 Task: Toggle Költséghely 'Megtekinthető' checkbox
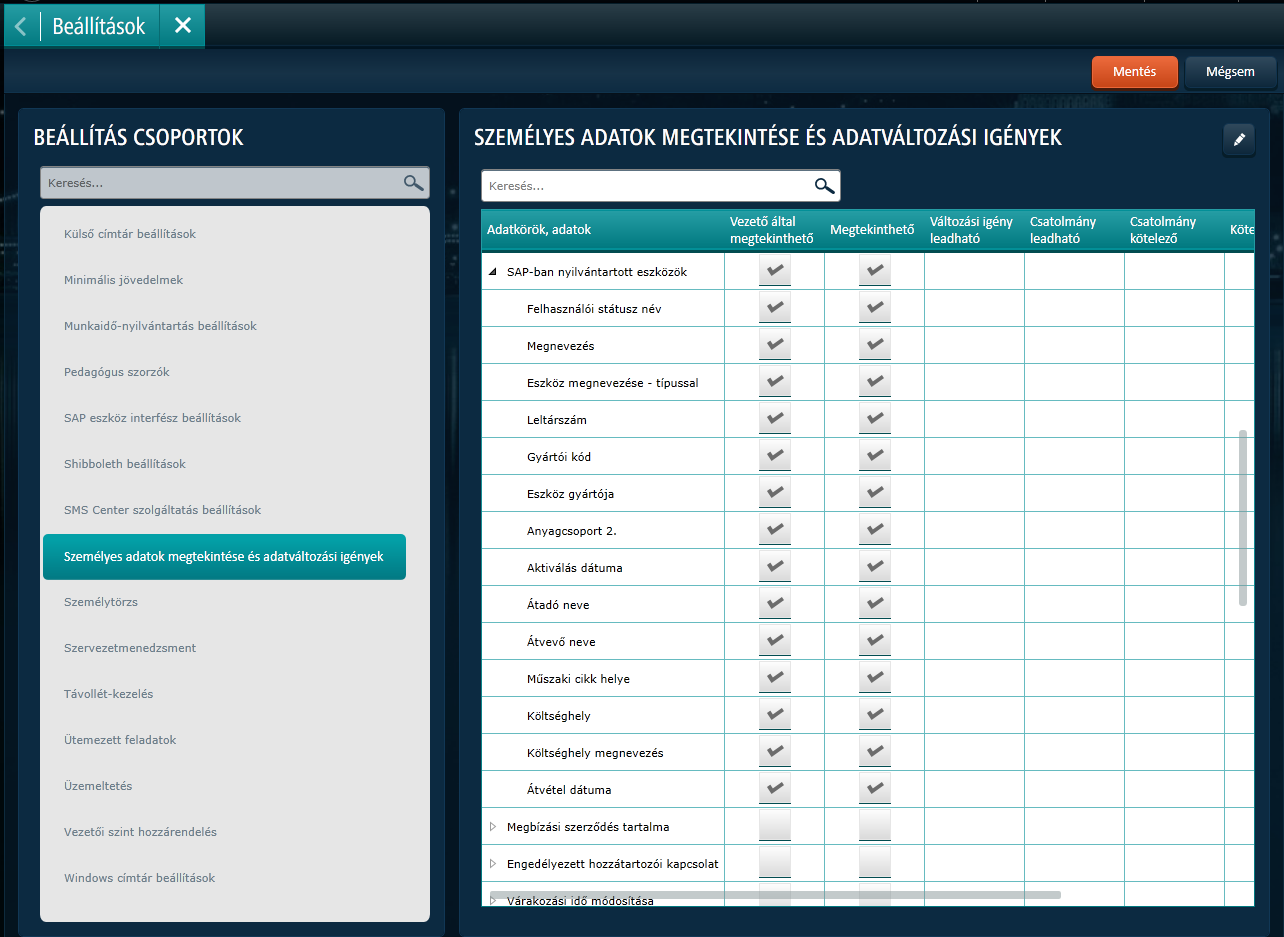(874, 716)
